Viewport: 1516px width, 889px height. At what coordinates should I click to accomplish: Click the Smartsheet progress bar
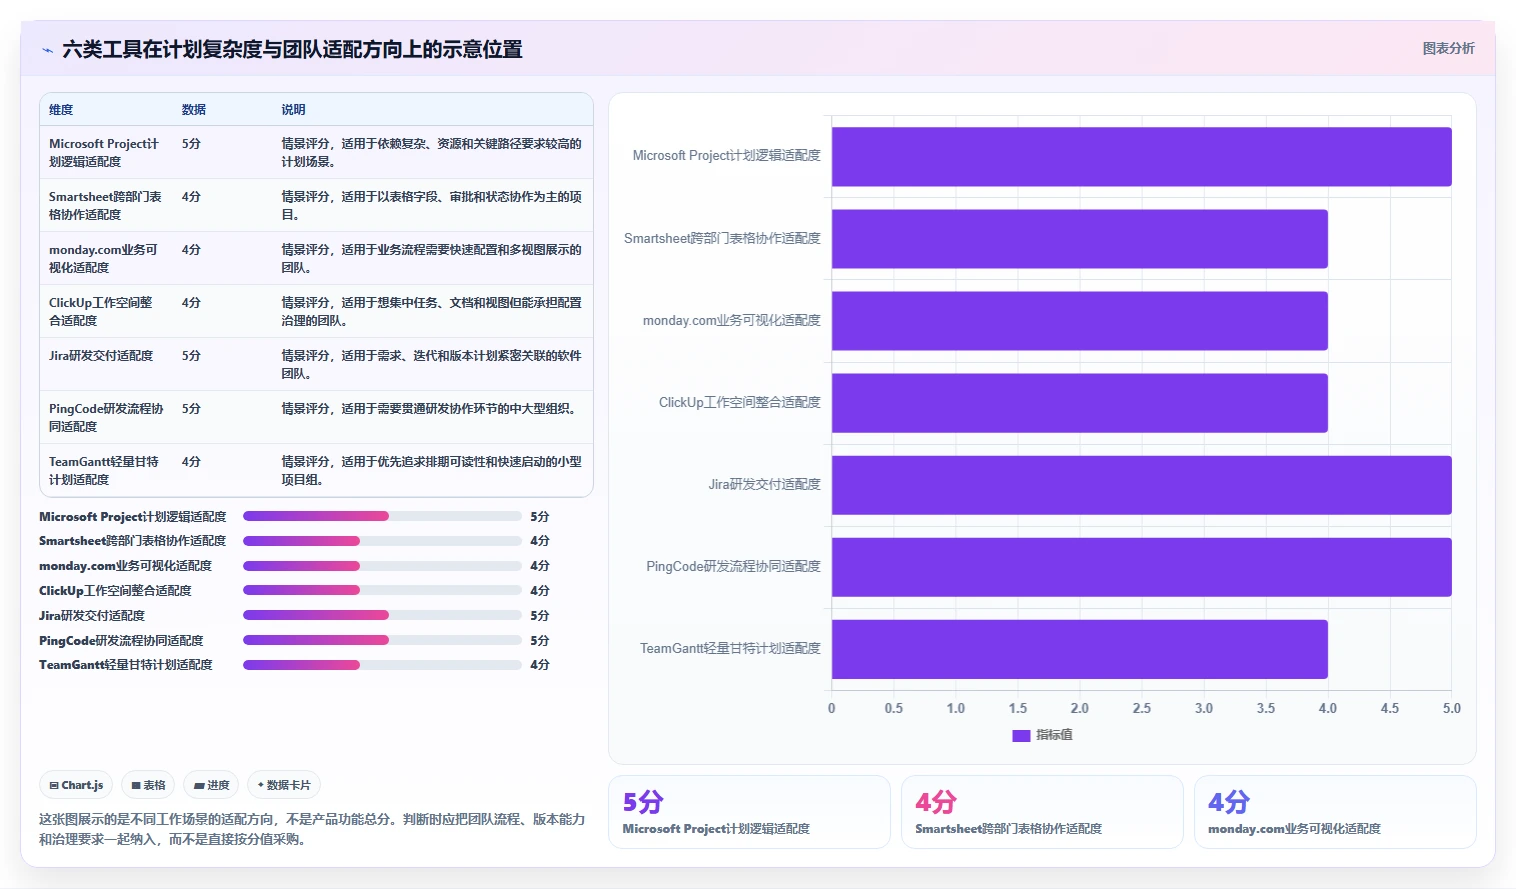(382, 541)
